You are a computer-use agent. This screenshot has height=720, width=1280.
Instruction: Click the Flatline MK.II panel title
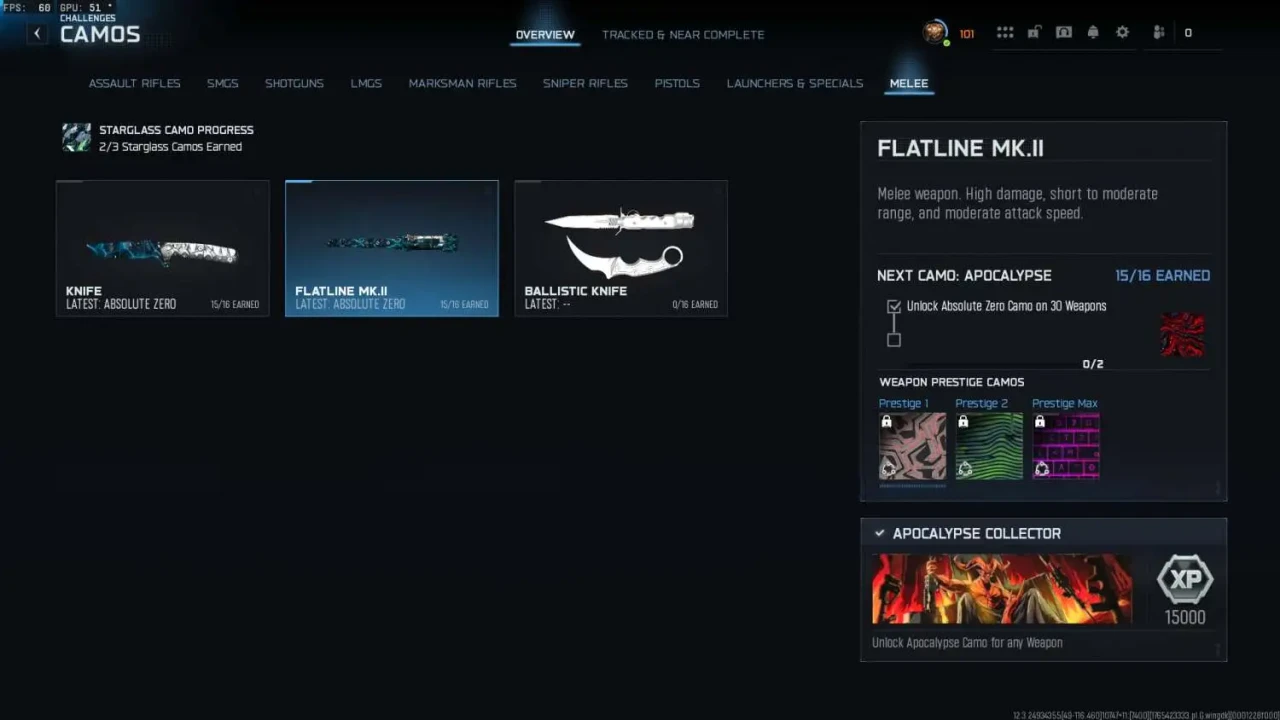coord(960,148)
